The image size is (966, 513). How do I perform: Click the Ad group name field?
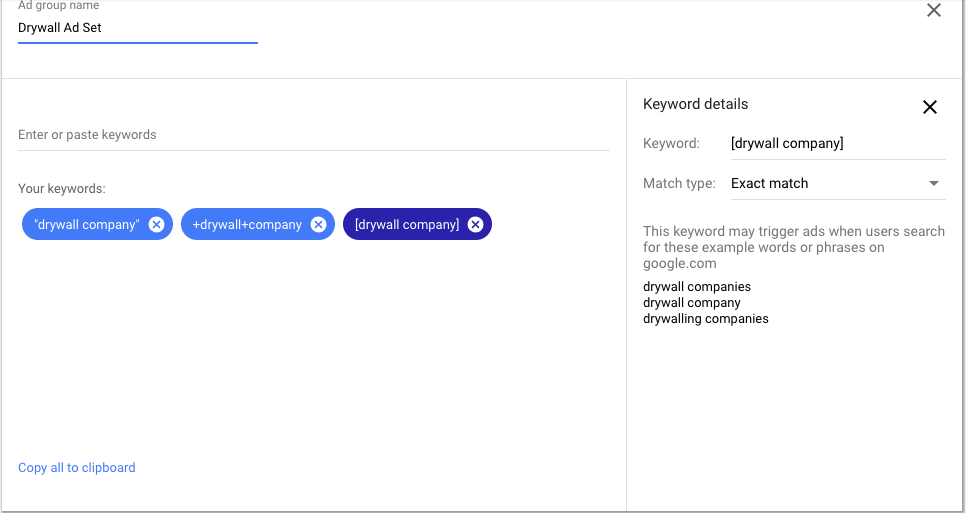(x=137, y=28)
